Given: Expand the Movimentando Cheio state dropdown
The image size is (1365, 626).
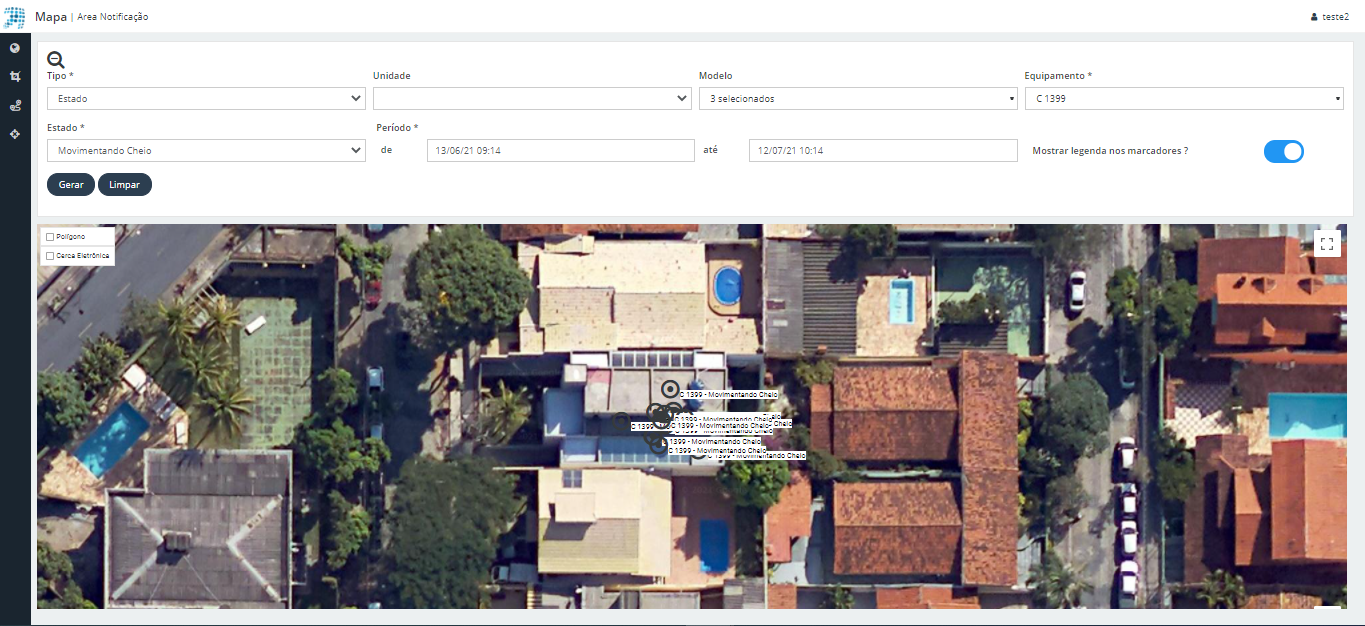Looking at the screenshot, I should point(206,150).
